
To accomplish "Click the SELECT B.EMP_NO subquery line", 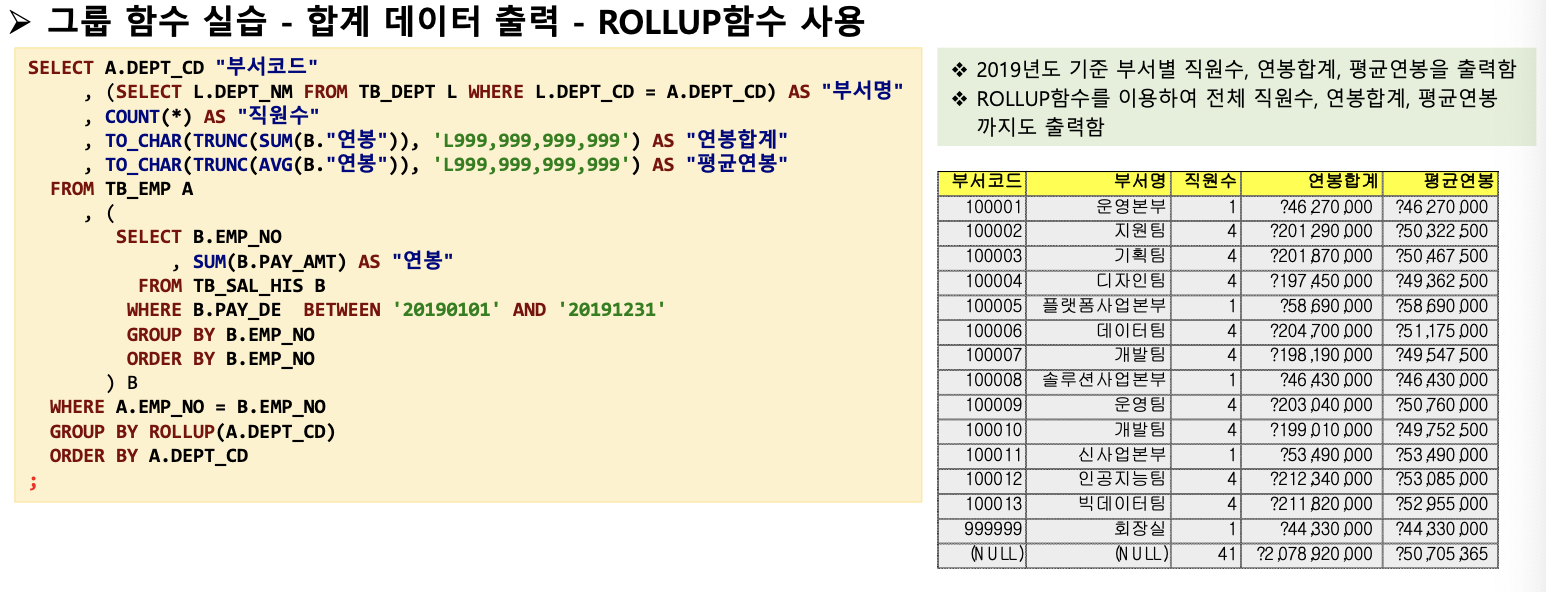I will [199, 237].
